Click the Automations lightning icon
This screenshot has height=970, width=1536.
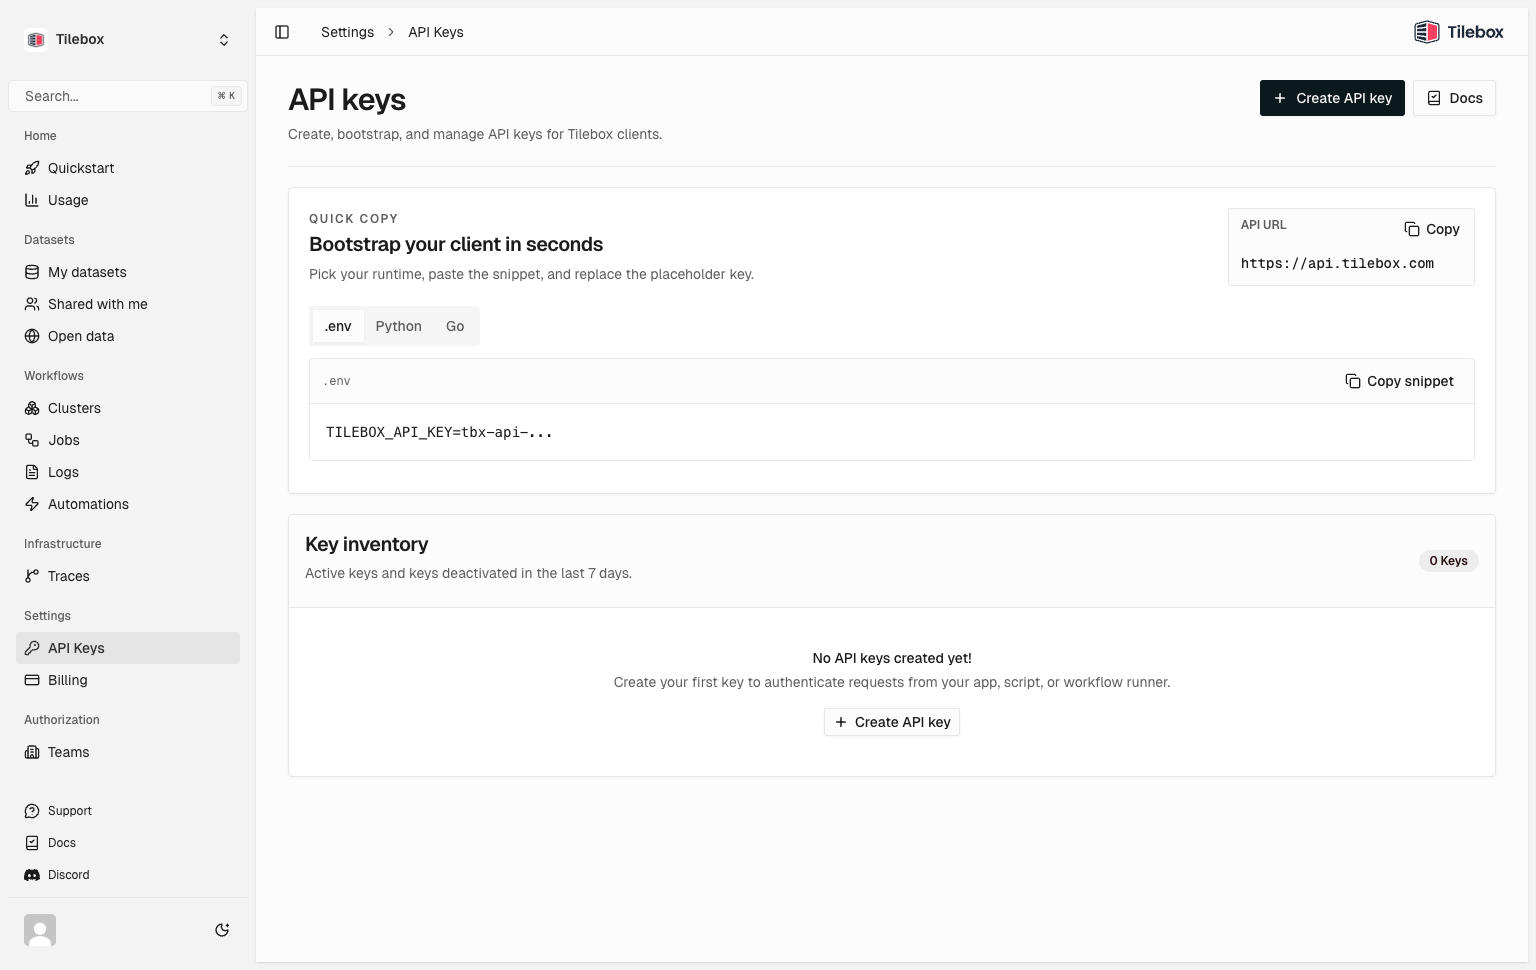[x=32, y=504]
